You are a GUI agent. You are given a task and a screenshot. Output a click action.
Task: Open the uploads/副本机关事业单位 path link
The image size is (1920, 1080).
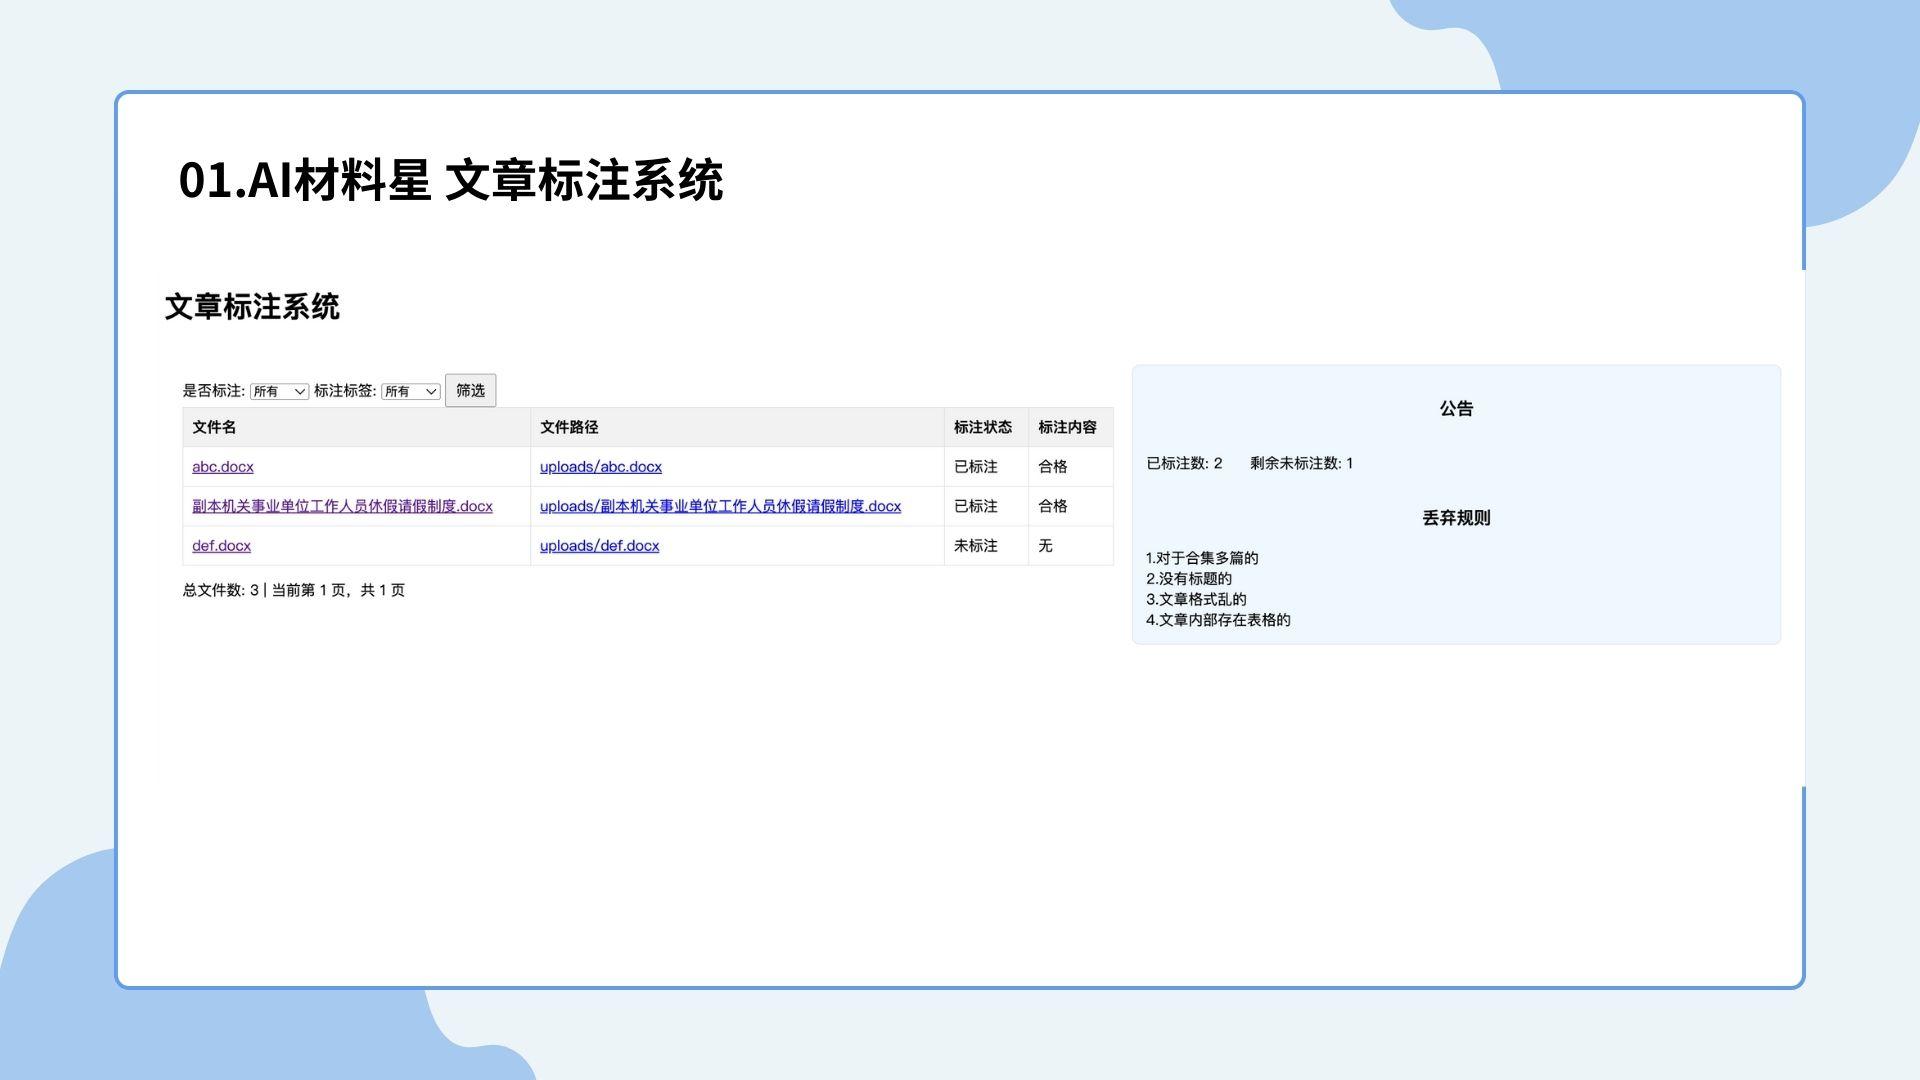tap(720, 506)
